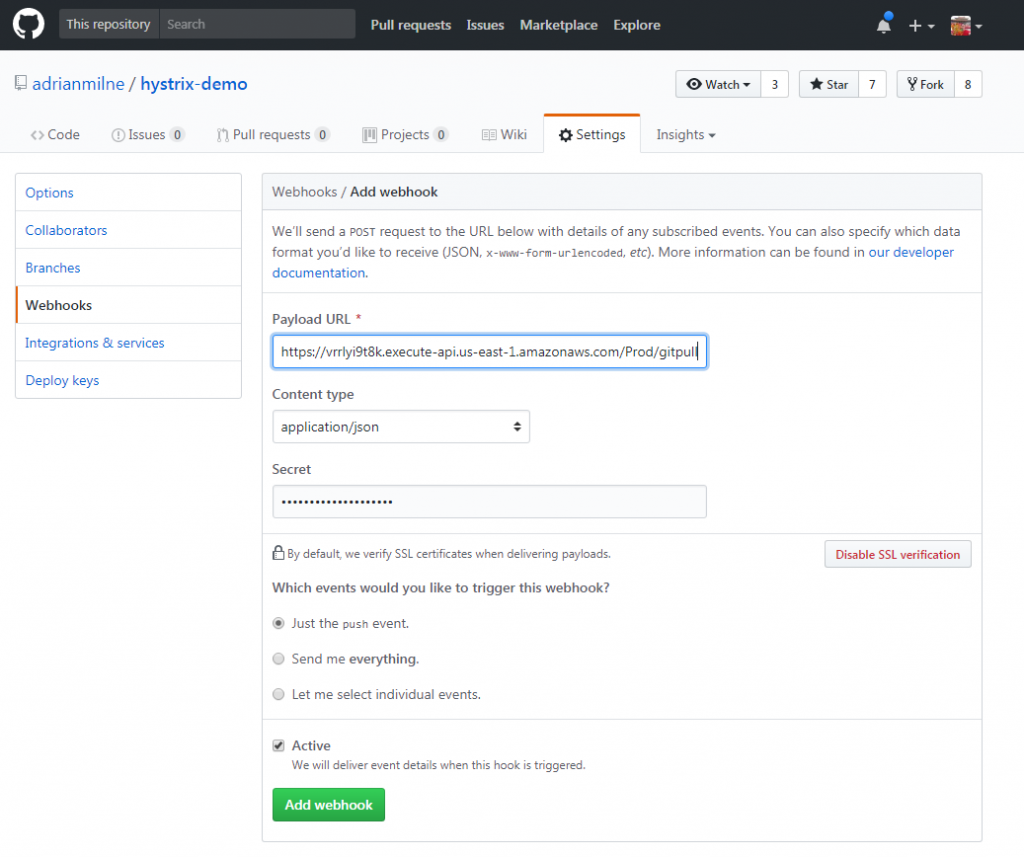Select the Just the push event option

(278, 623)
